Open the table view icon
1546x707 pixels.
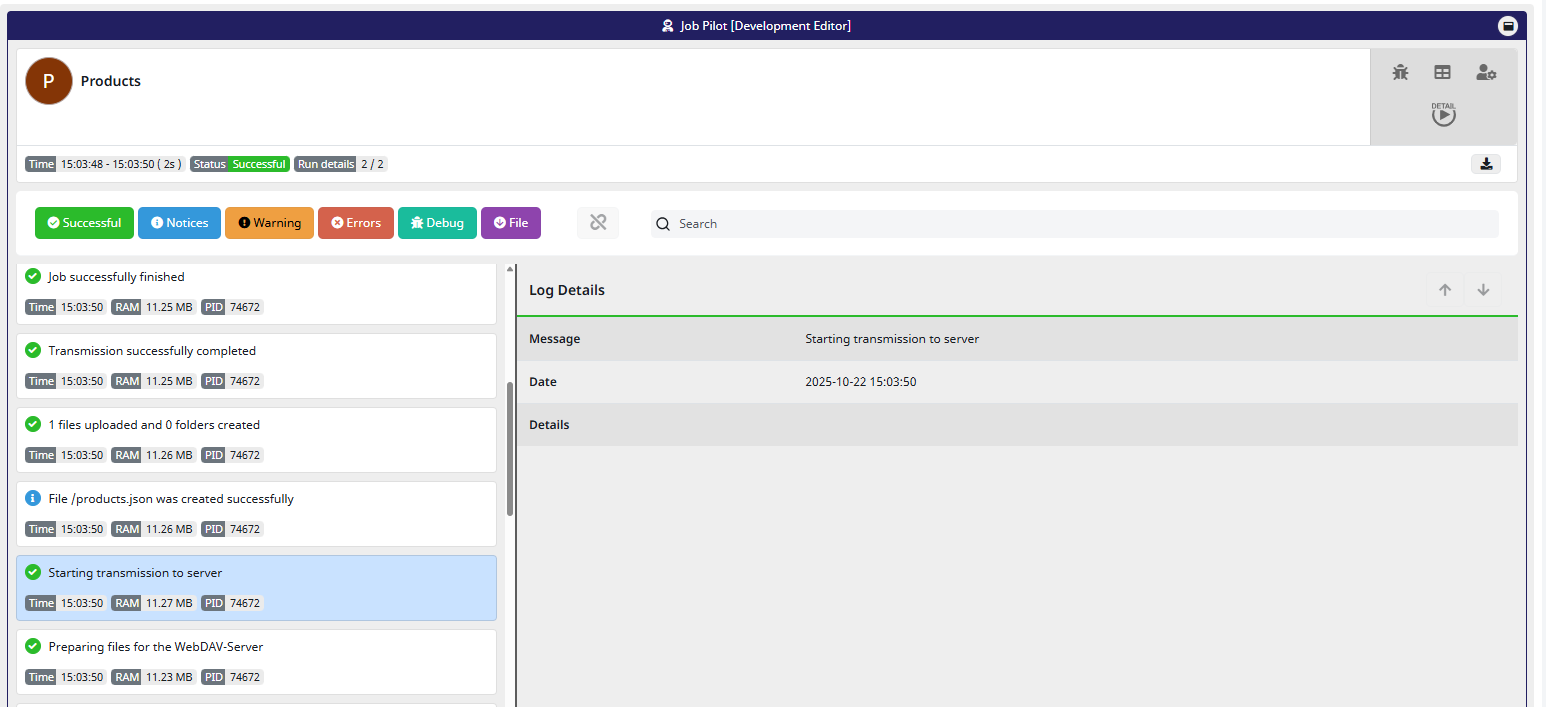pos(1442,72)
